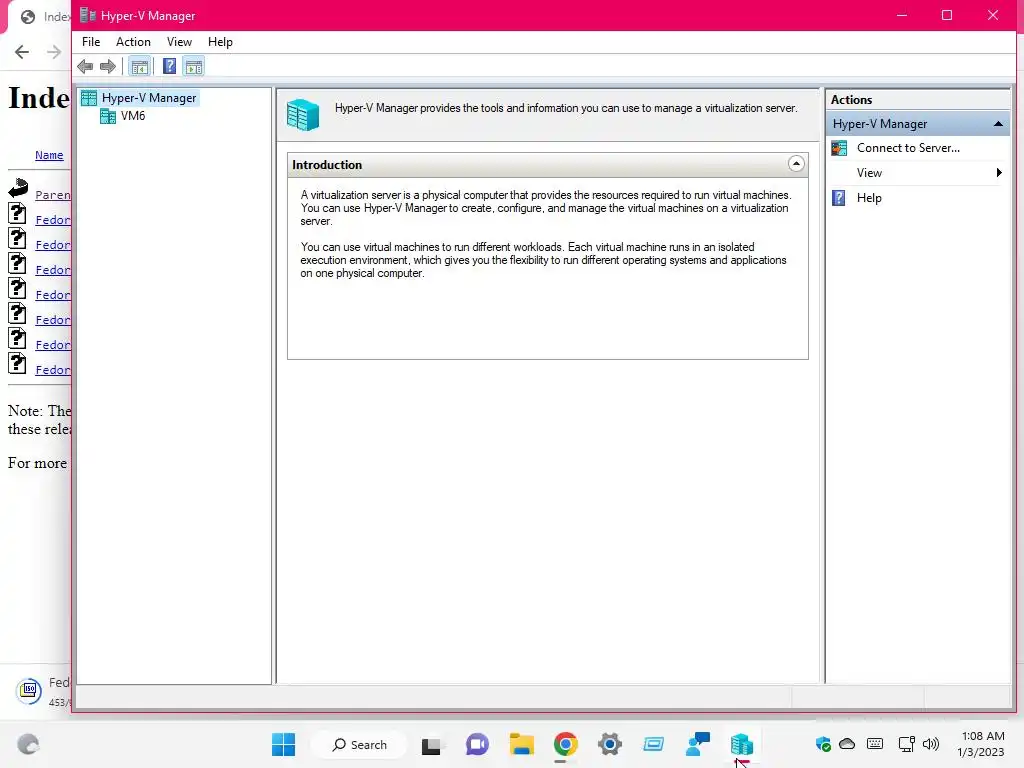Click the weather widget on taskbar
Viewport: 1024px width, 768px height.
(28, 744)
